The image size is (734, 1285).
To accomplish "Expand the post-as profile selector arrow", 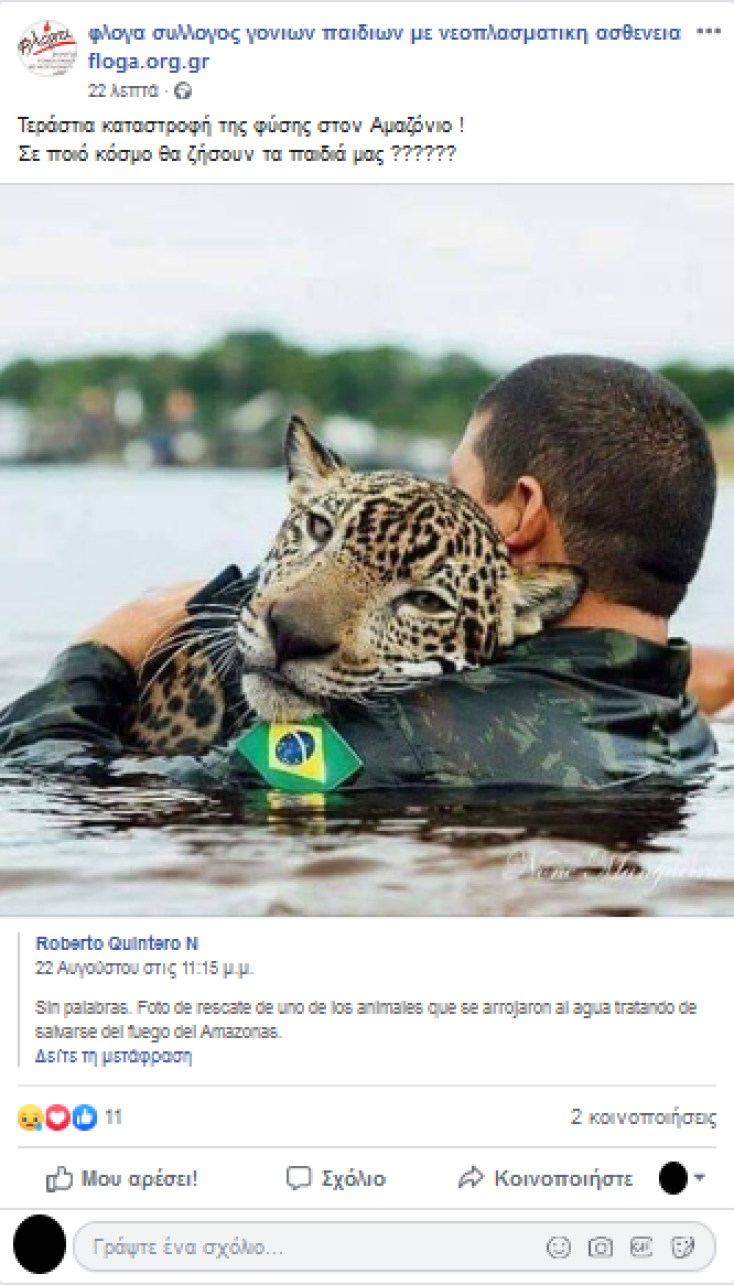I will click(699, 1179).
